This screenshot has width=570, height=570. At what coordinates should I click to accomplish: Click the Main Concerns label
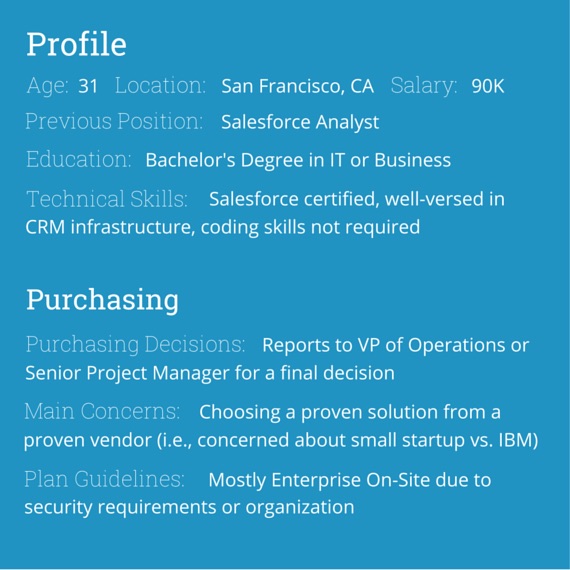pyautogui.click(x=102, y=411)
